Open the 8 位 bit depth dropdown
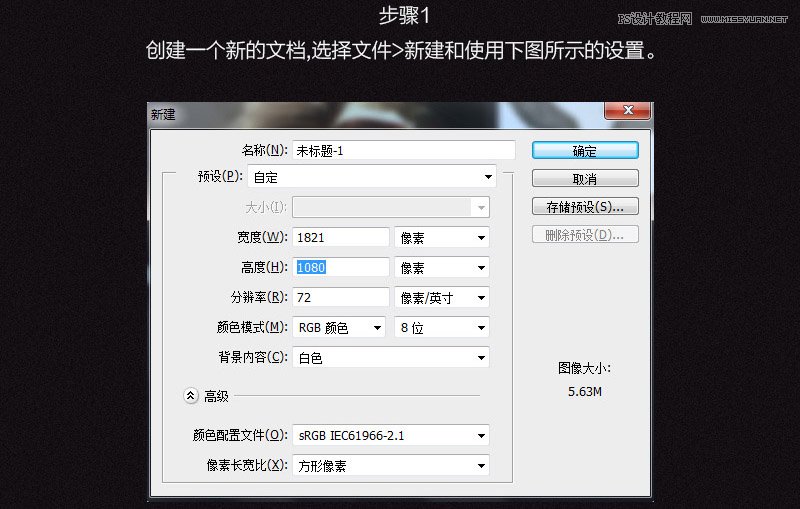Screen dimensions: 800x509 coord(441,328)
